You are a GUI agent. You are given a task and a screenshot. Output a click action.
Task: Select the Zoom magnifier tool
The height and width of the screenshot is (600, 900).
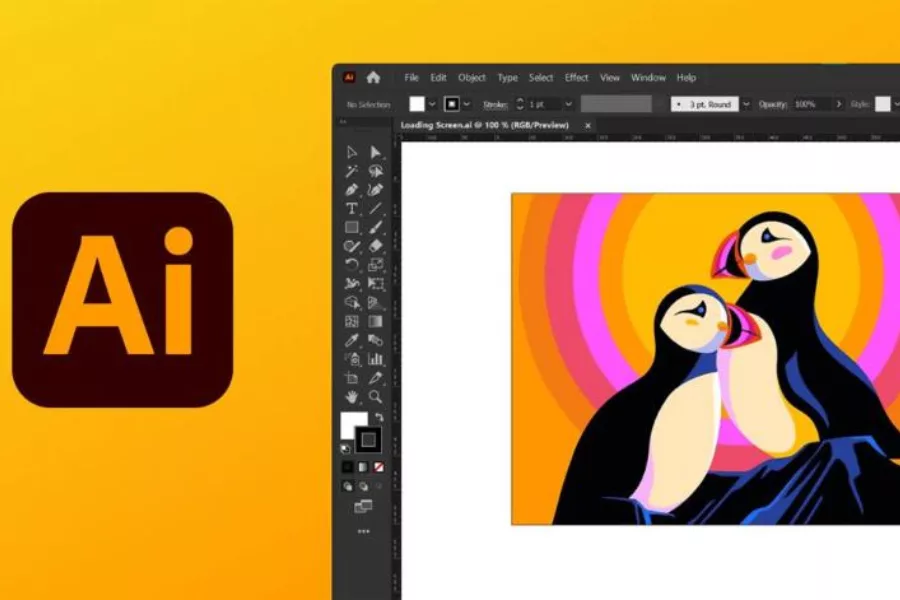click(x=375, y=397)
